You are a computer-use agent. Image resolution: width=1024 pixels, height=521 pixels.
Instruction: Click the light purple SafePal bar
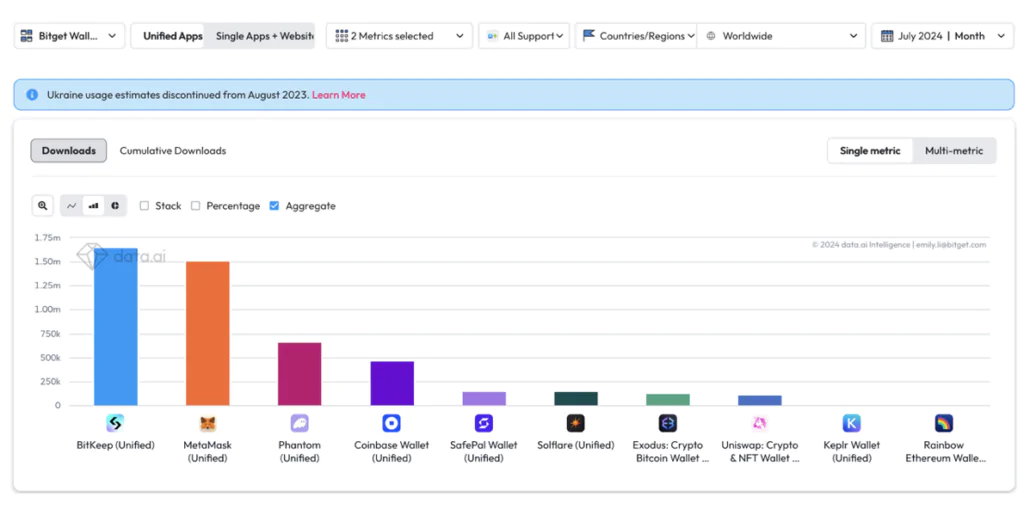(484, 399)
